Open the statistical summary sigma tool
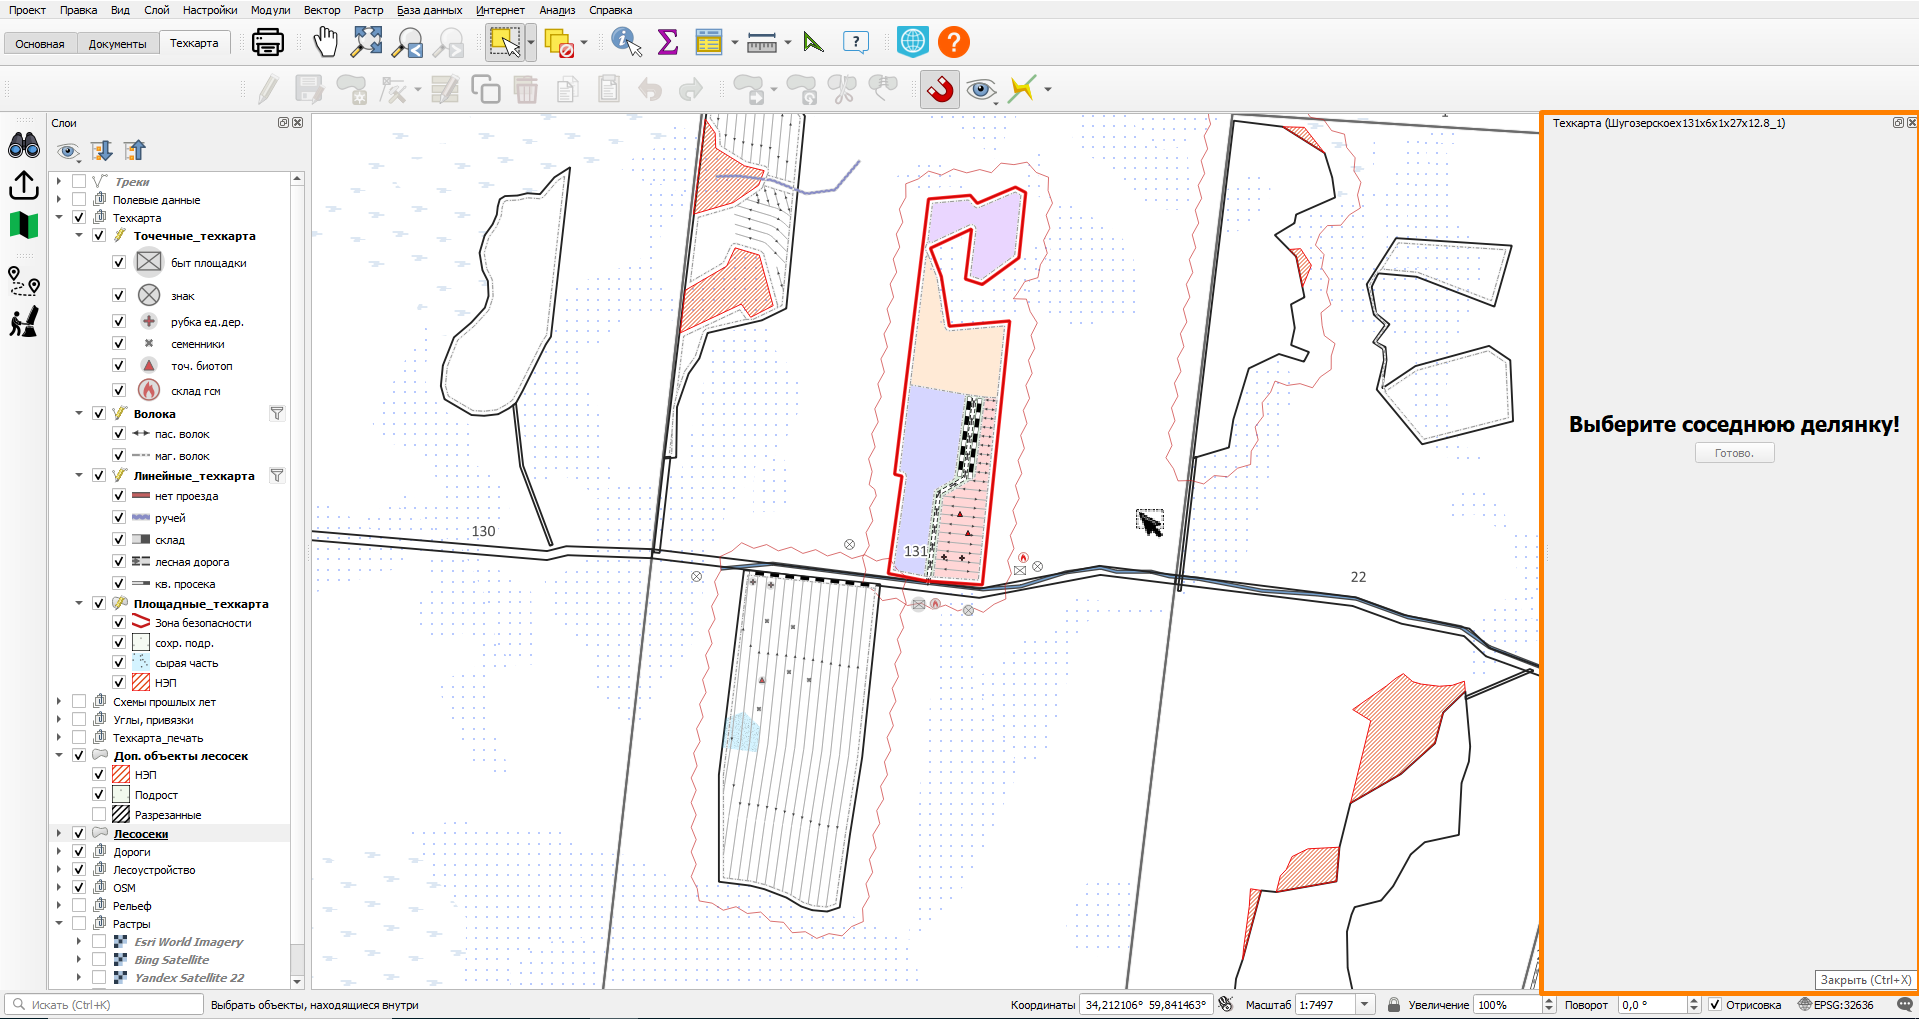The width and height of the screenshot is (1919, 1019). click(667, 42)
